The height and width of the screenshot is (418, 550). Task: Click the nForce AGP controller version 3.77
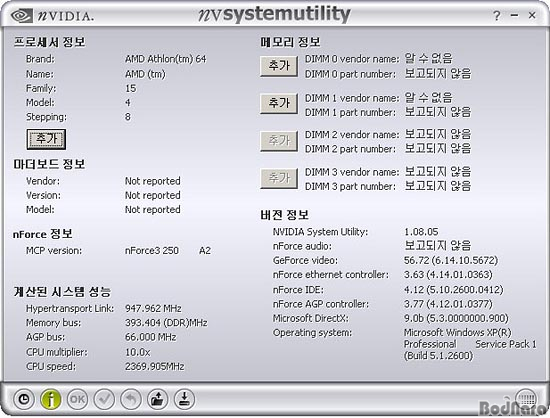click(448, 304)
